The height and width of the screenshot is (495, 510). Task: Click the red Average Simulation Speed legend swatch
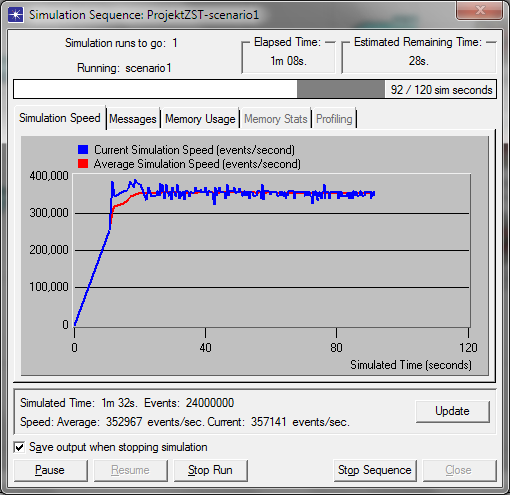(83, 164)
